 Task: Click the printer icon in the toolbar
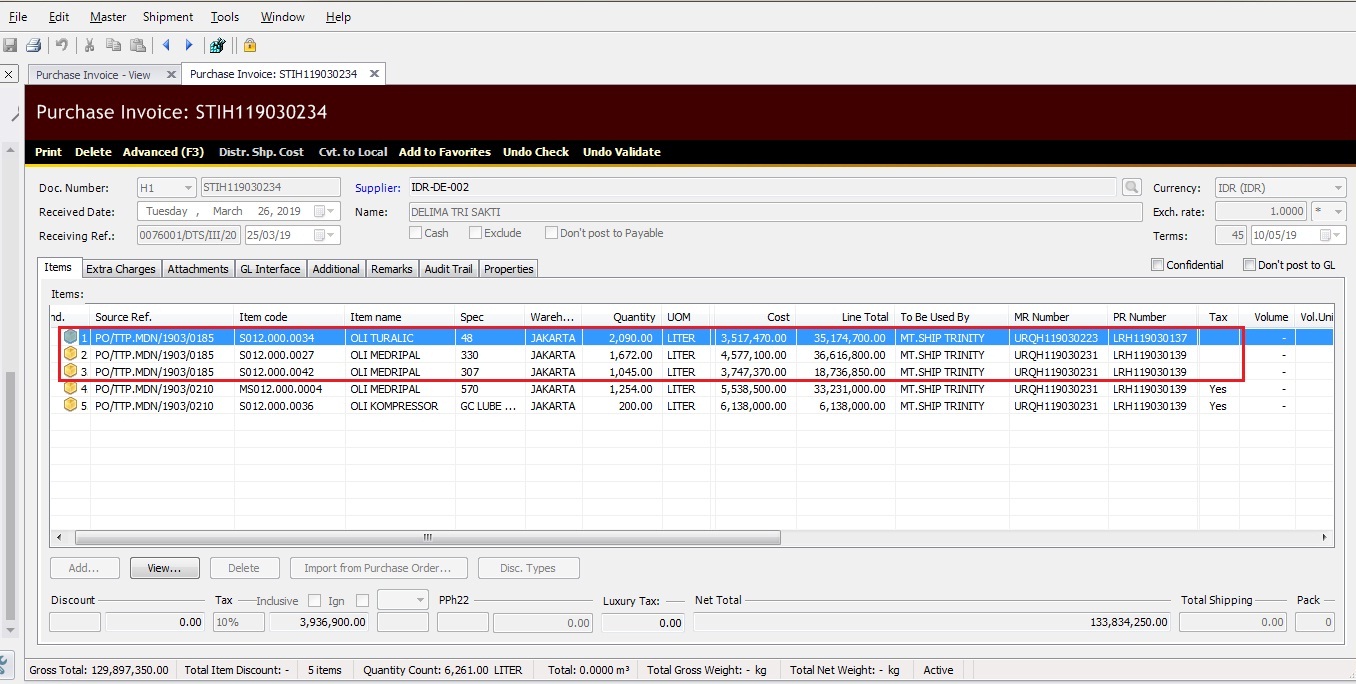click(x=33, y=45)
